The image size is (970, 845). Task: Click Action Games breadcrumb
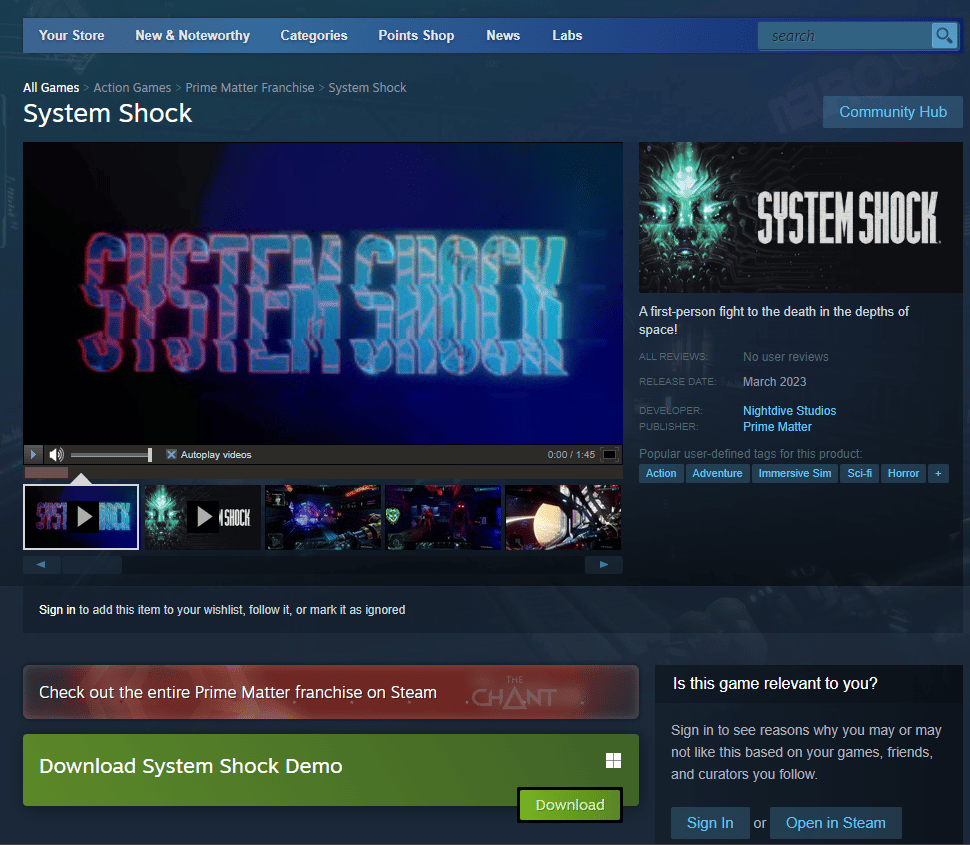(x=132, y=88)
